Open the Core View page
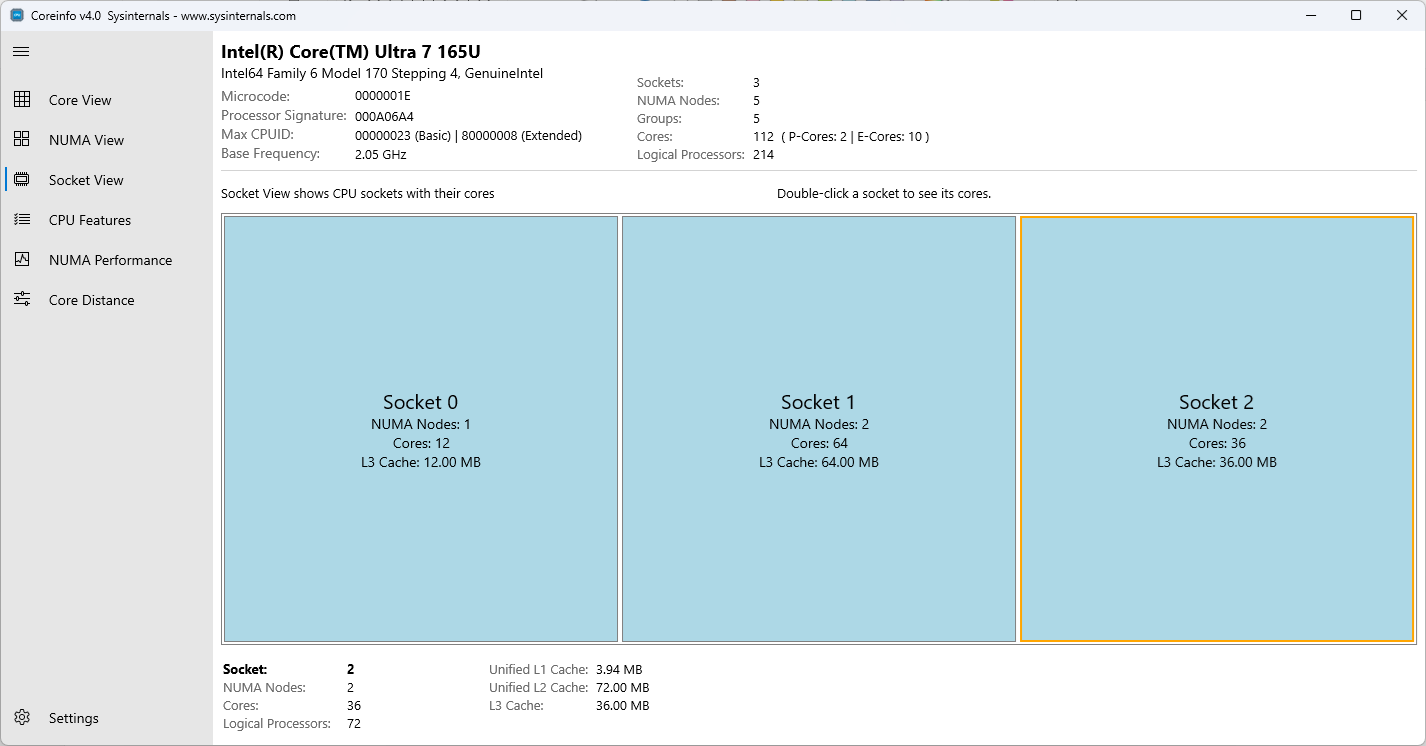The height and width of the screenshot is (746, 1426). 80,99
